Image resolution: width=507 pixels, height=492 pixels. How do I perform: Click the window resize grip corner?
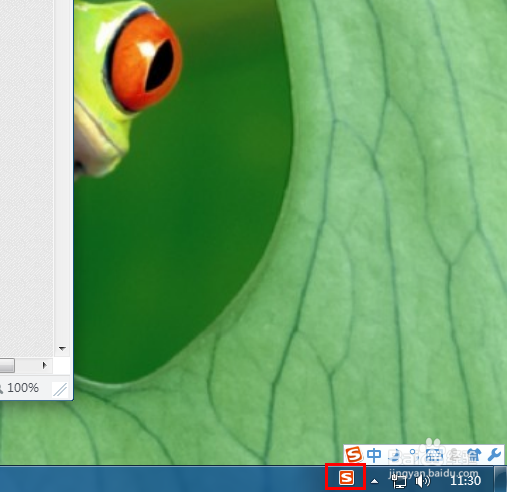click(x=60, y=389)
